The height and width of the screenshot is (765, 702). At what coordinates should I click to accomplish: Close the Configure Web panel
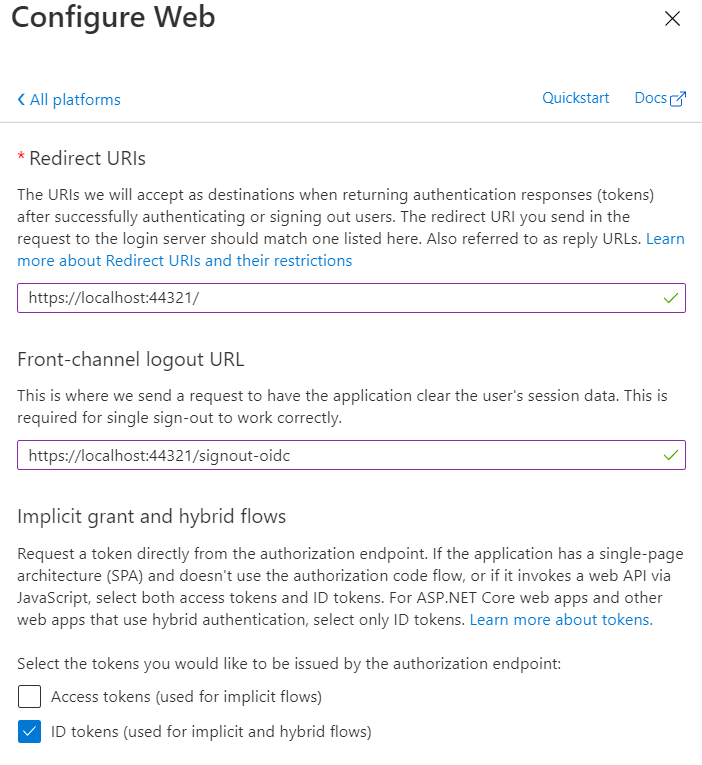click(672, 19)
